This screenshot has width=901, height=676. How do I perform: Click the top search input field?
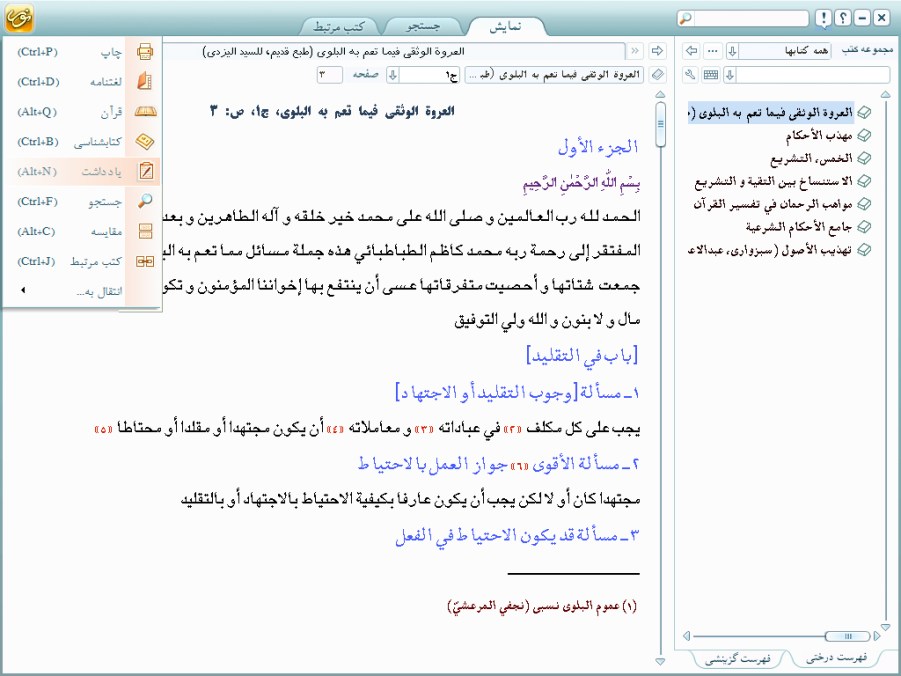click(751, 18)
